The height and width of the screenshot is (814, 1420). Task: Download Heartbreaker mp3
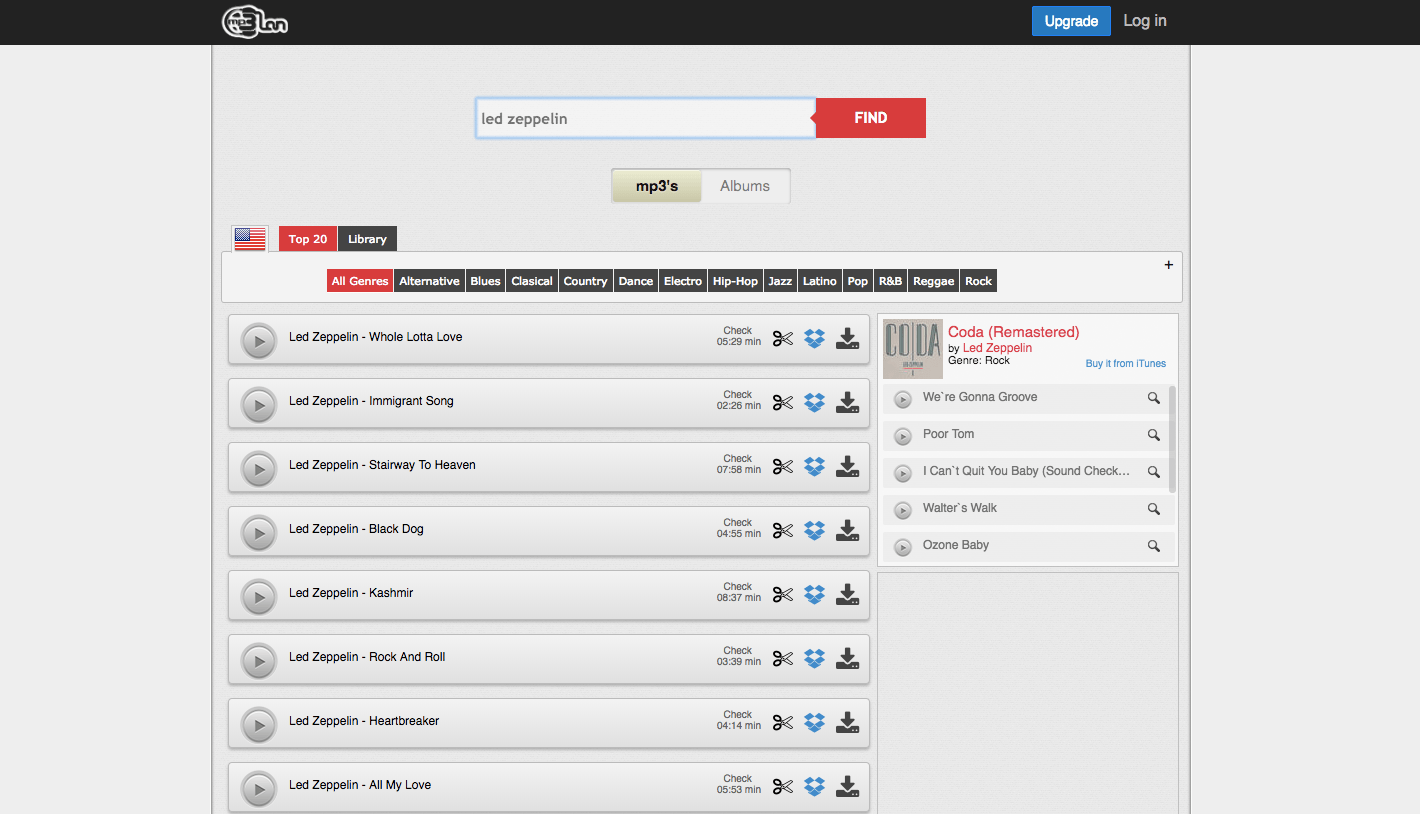click(x=848, y=723)
